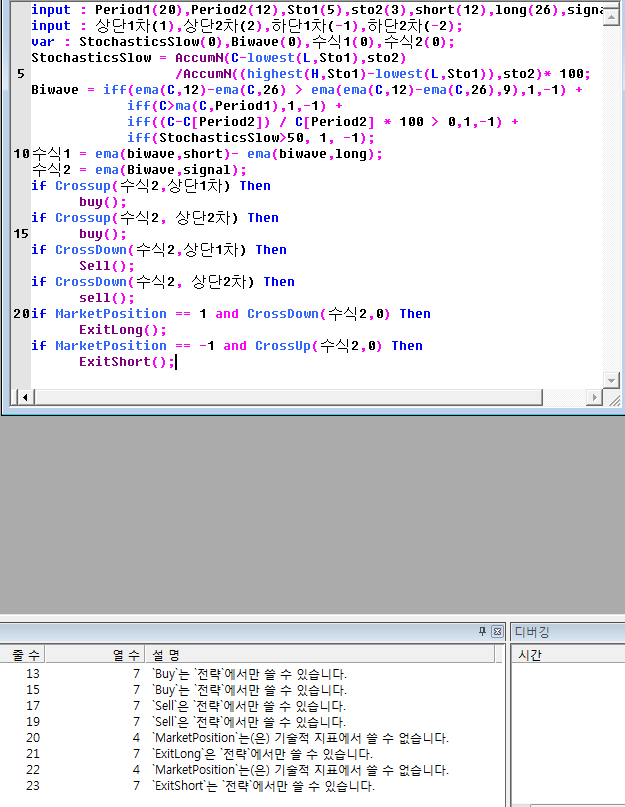Image resolution: width=625 pixels, height=807 pixels.
Task: Click the 시간 column header in debugging panel
Action: point(568,655)
